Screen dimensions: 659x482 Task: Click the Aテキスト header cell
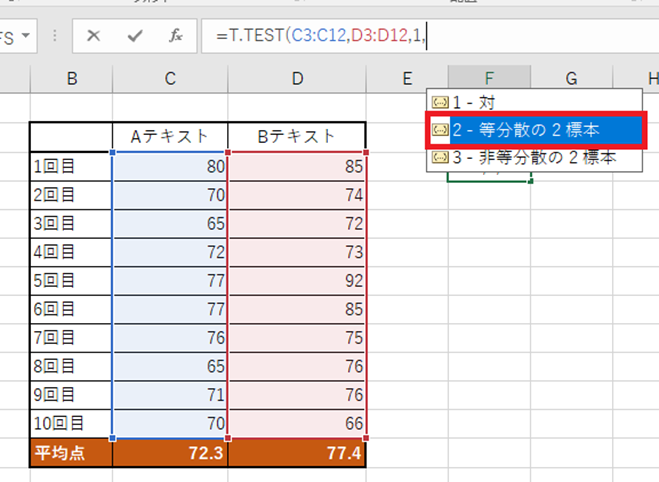click(170, 136)
